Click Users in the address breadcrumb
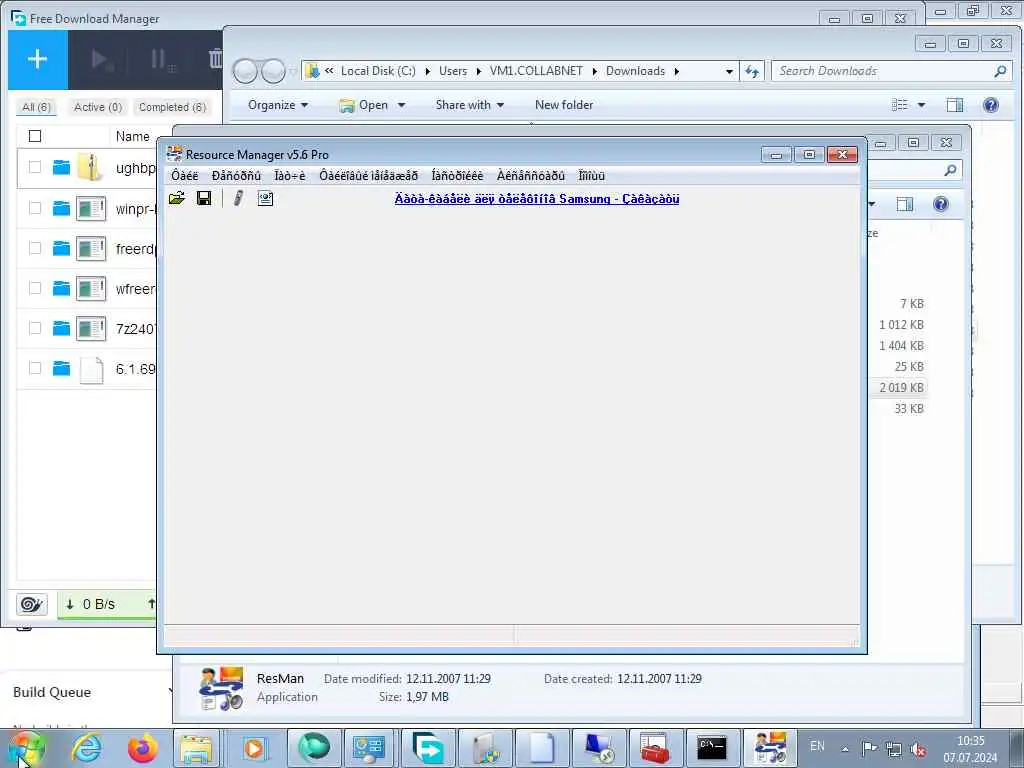This screenshot has height=768, width=1024. click(453, 71)
